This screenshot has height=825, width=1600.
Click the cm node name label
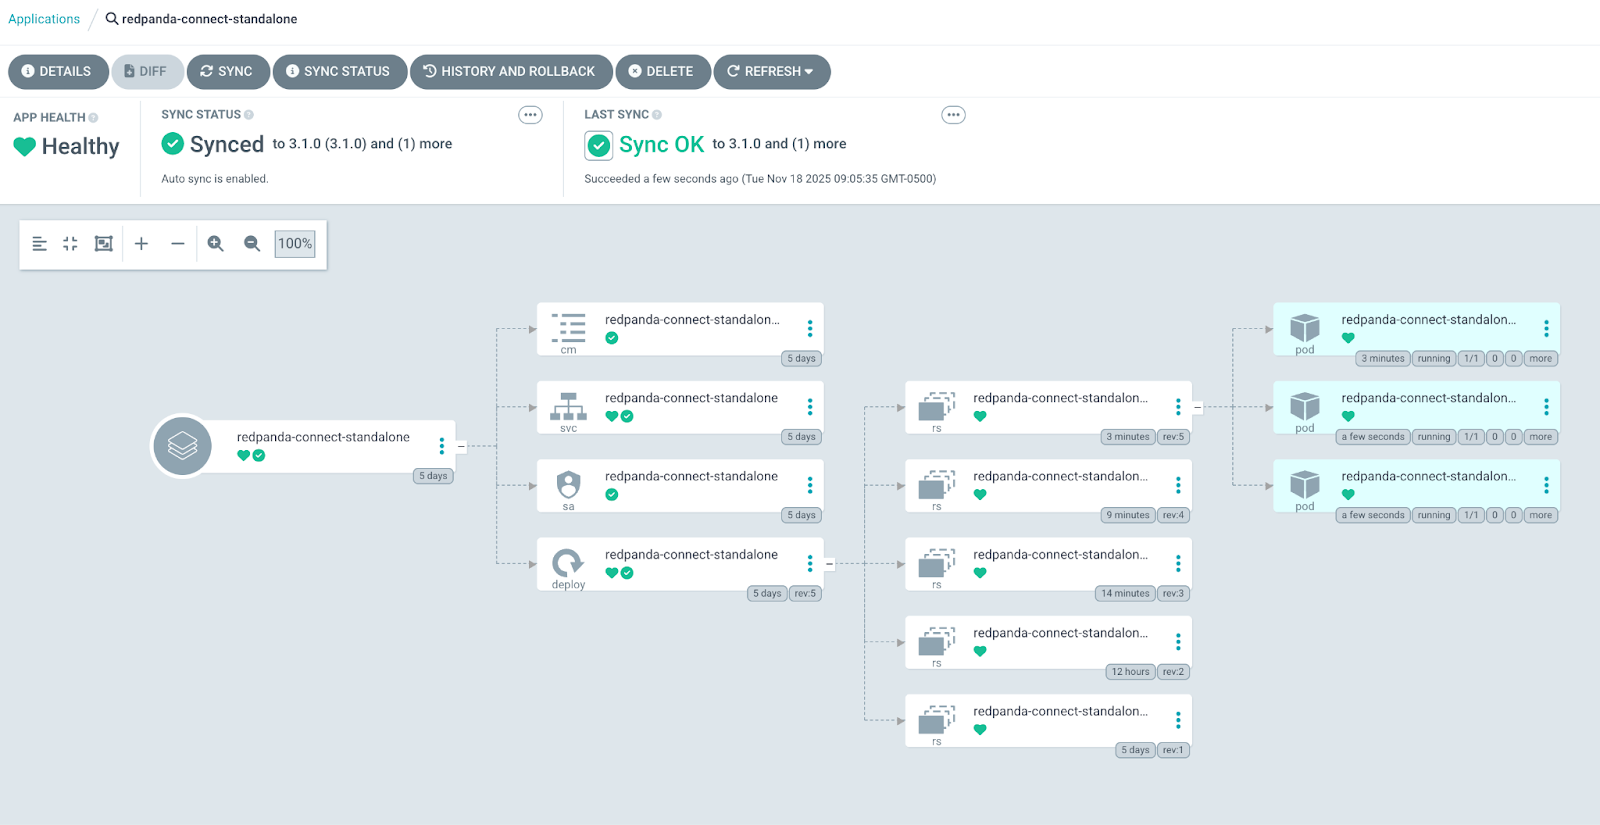692,320
